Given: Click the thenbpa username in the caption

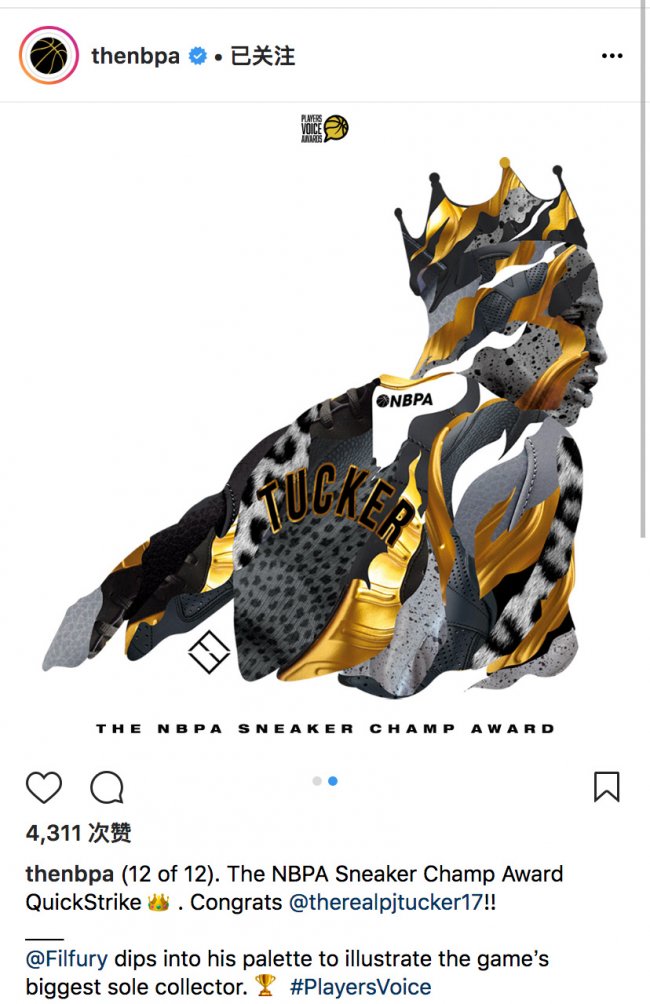Looking at the screenshot, I should click(x=70, y=874).
